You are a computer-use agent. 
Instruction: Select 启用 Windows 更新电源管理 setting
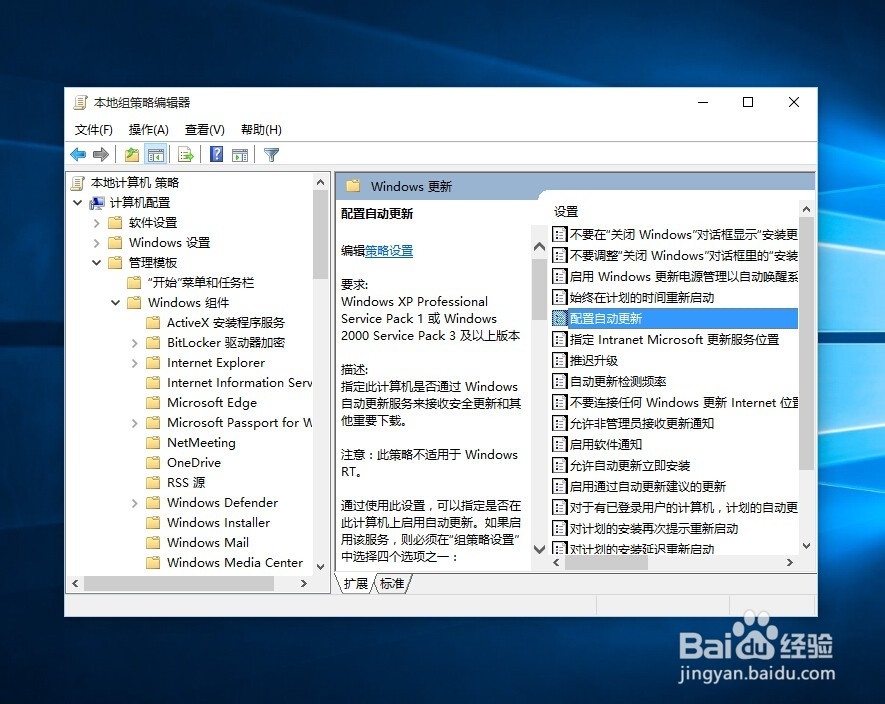pyautogui.click(x=684, y=277)
